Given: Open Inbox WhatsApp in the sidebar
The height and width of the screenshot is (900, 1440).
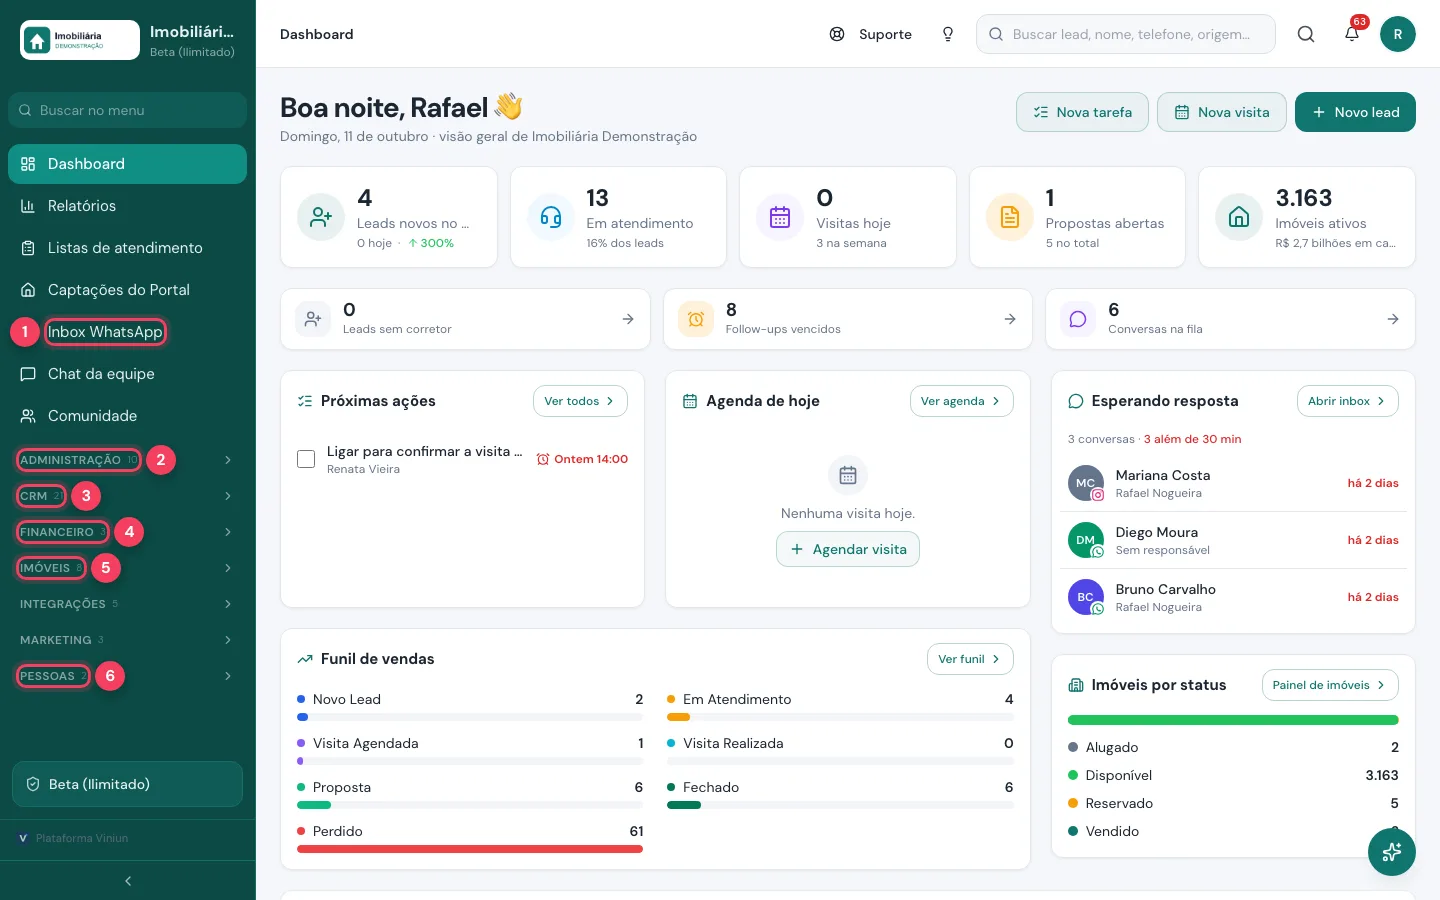Looking at the screenshot, I should point(128,332).
